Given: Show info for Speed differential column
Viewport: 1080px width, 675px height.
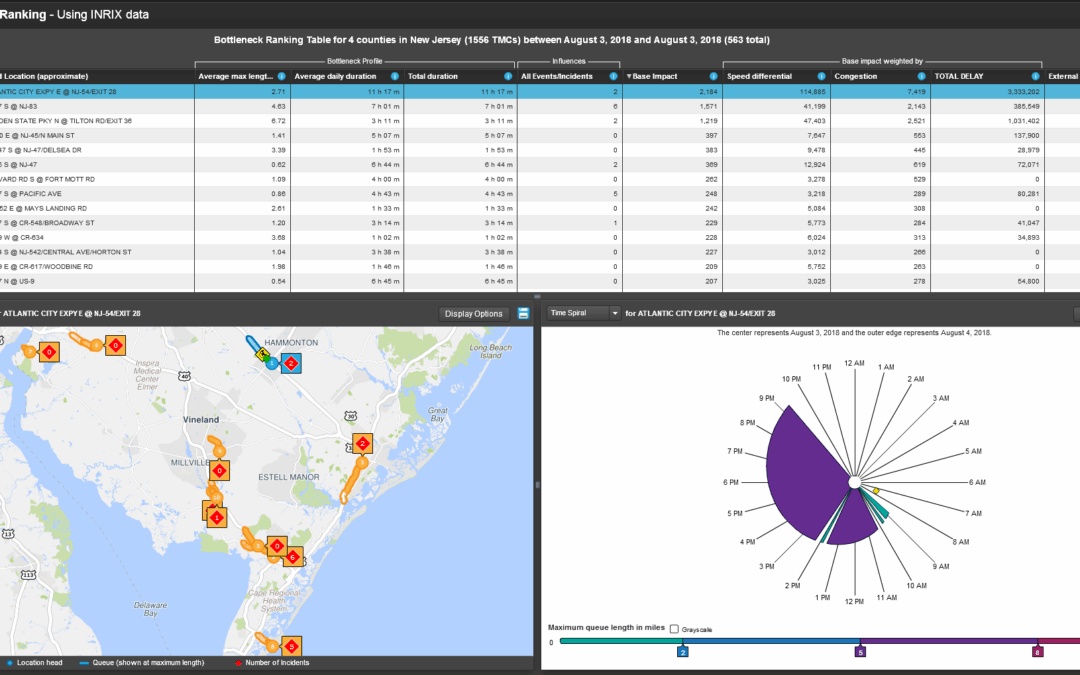Looking at the screenshot, I should click(820, 76).
